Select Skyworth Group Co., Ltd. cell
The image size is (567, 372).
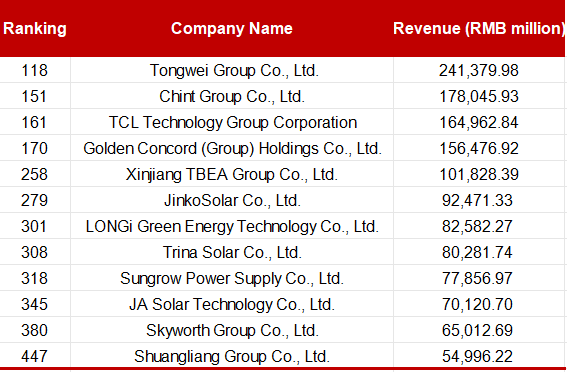(x=232, y=330)
